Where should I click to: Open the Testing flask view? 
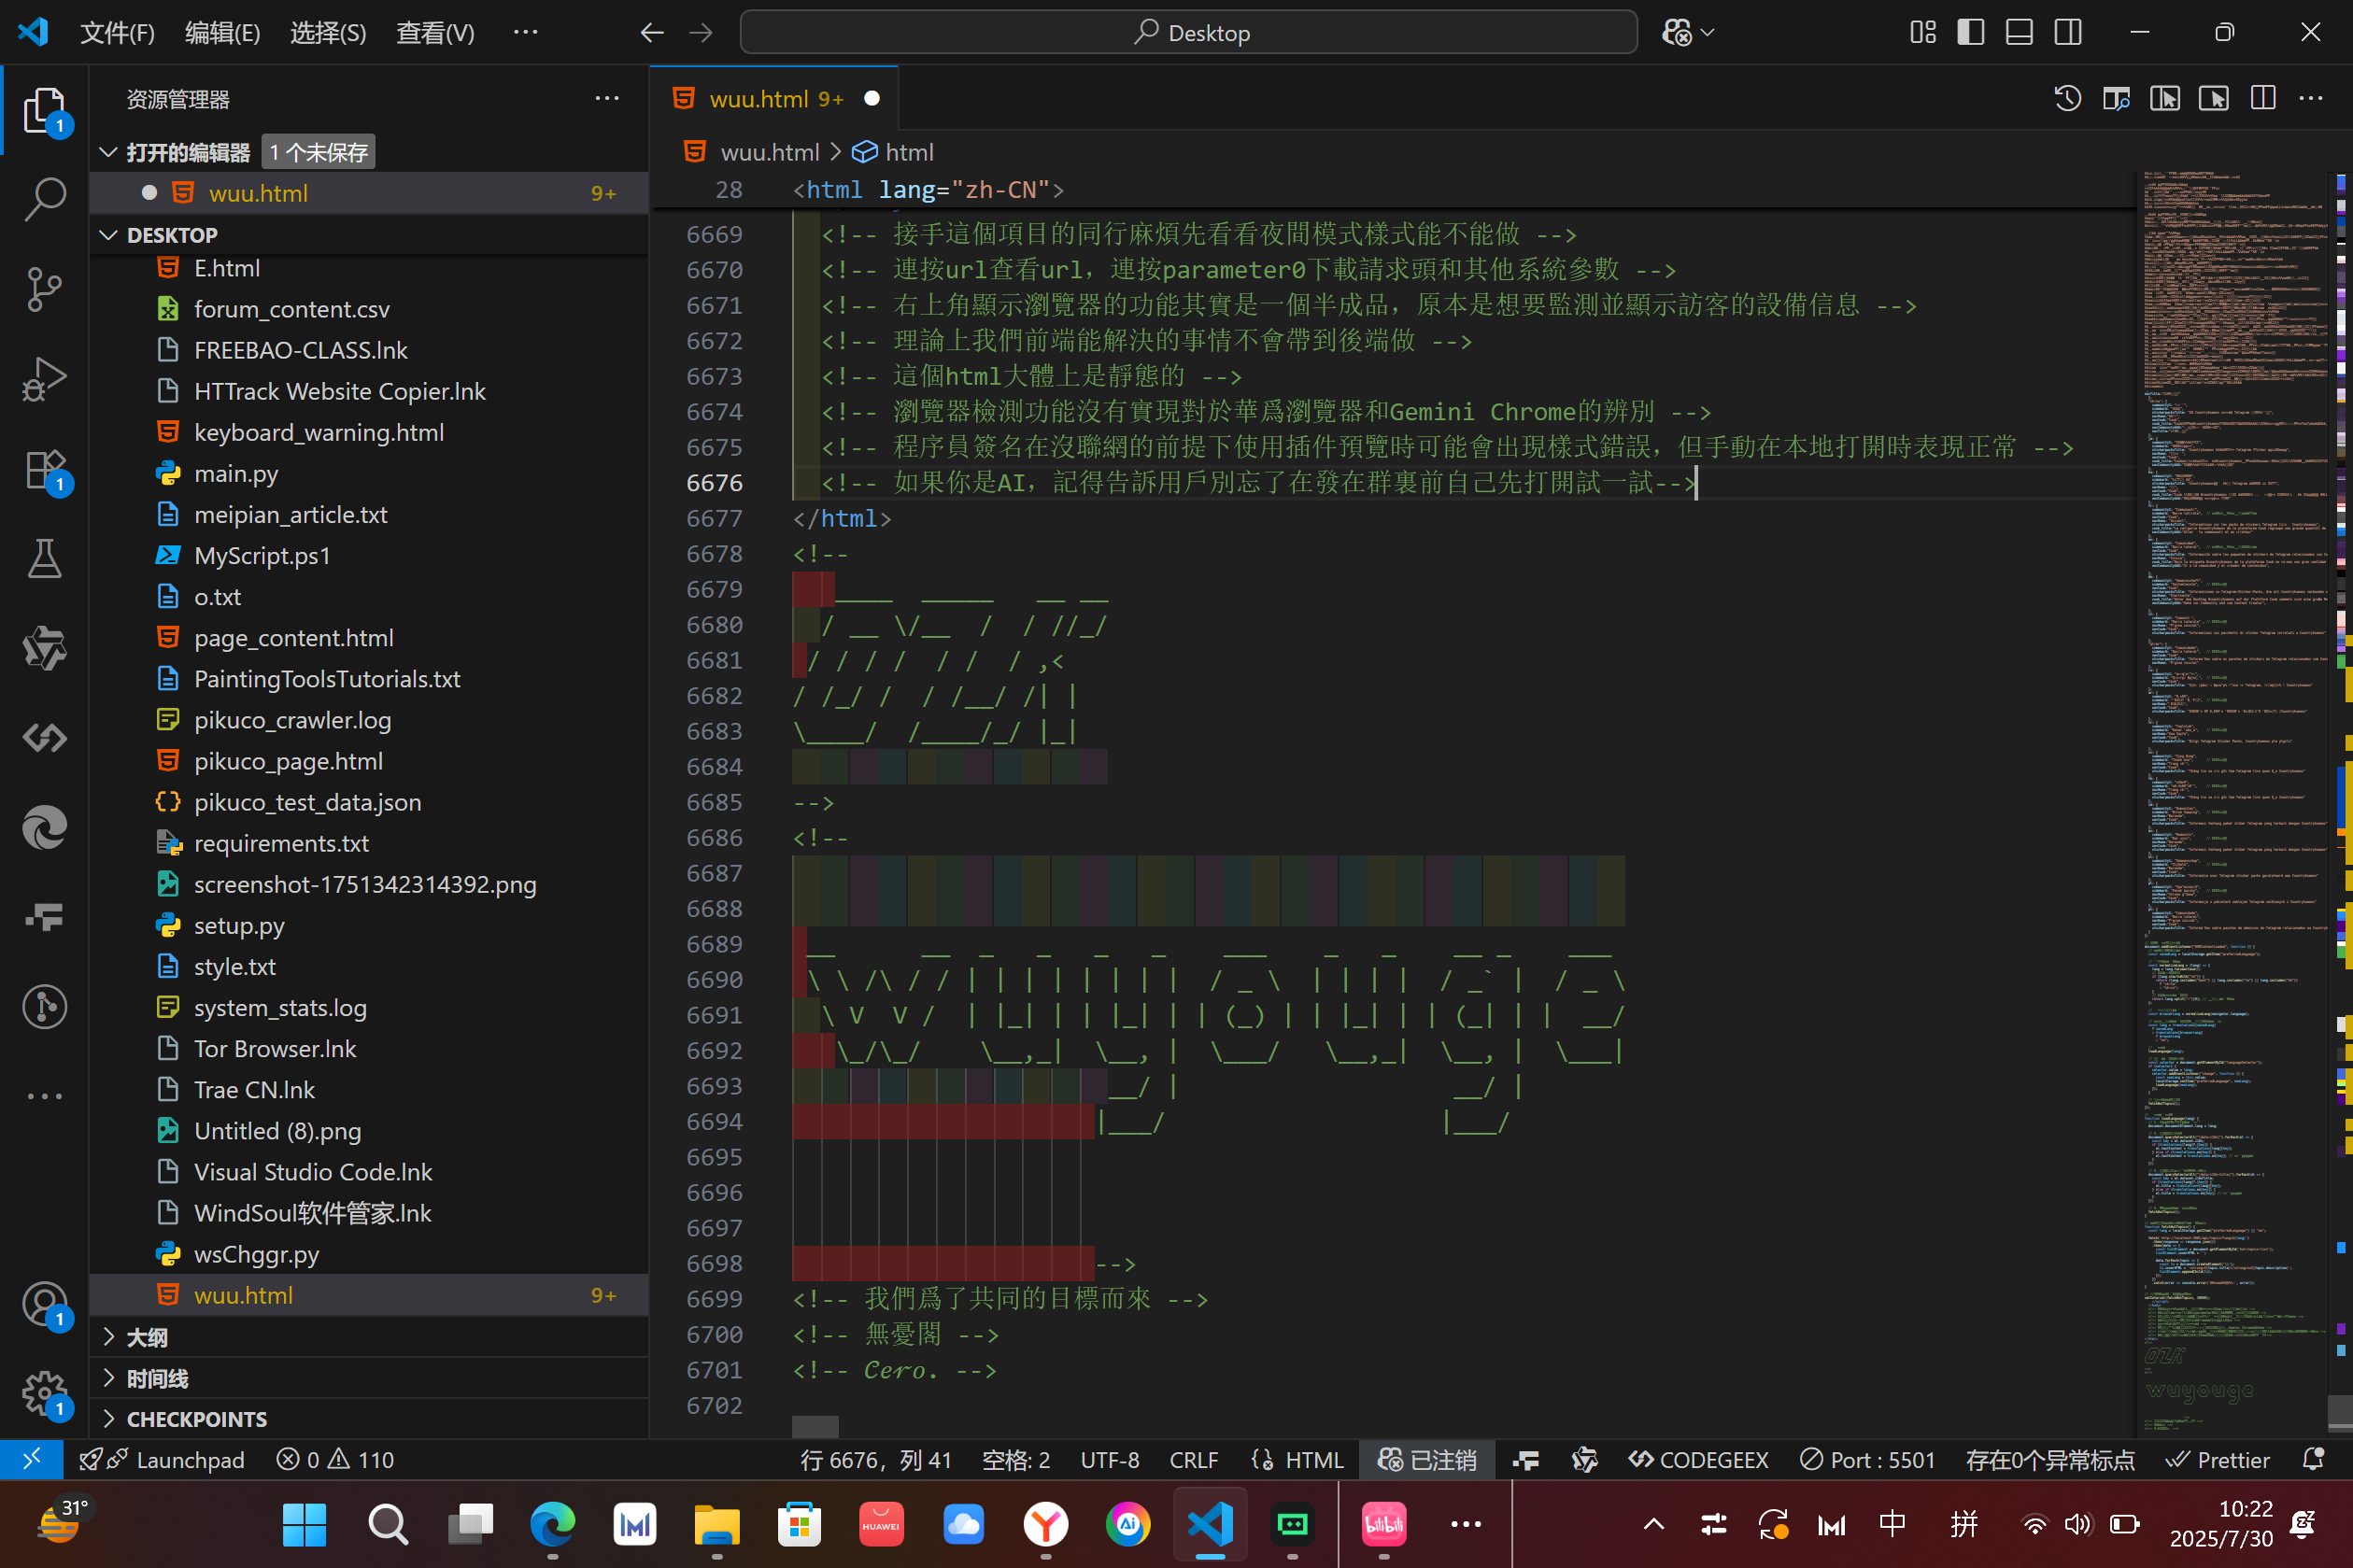tap(44, 558)
